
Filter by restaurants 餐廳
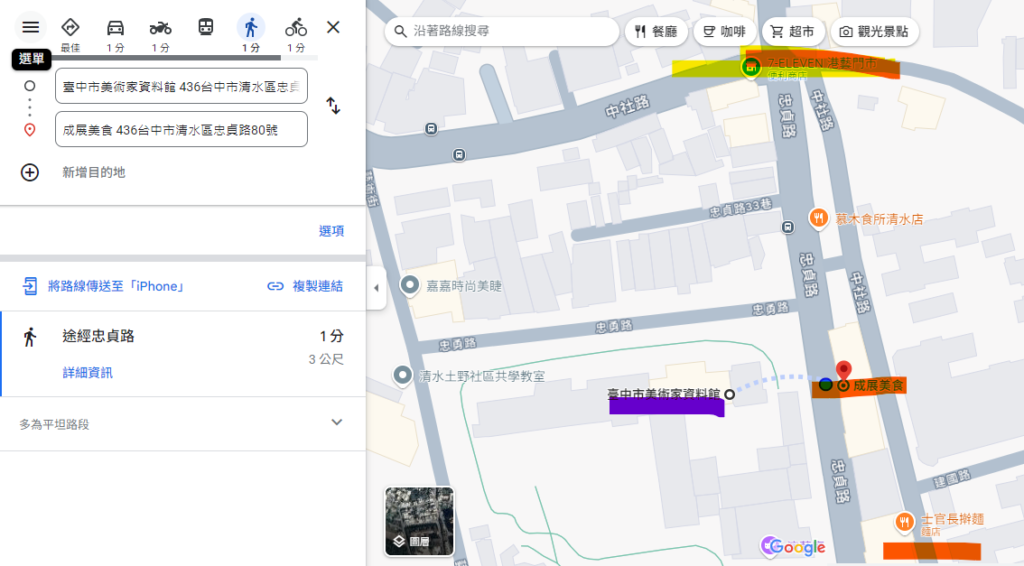(x=656, y=31)
